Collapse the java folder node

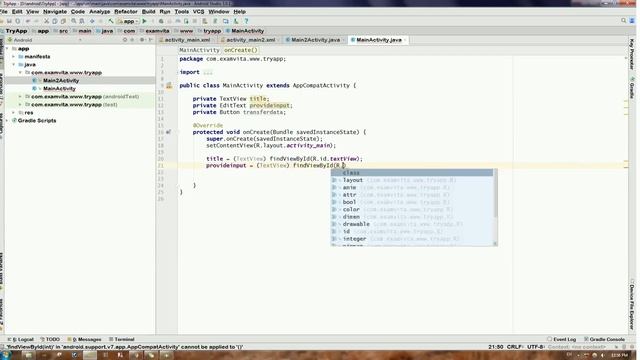tap(13, 64)
